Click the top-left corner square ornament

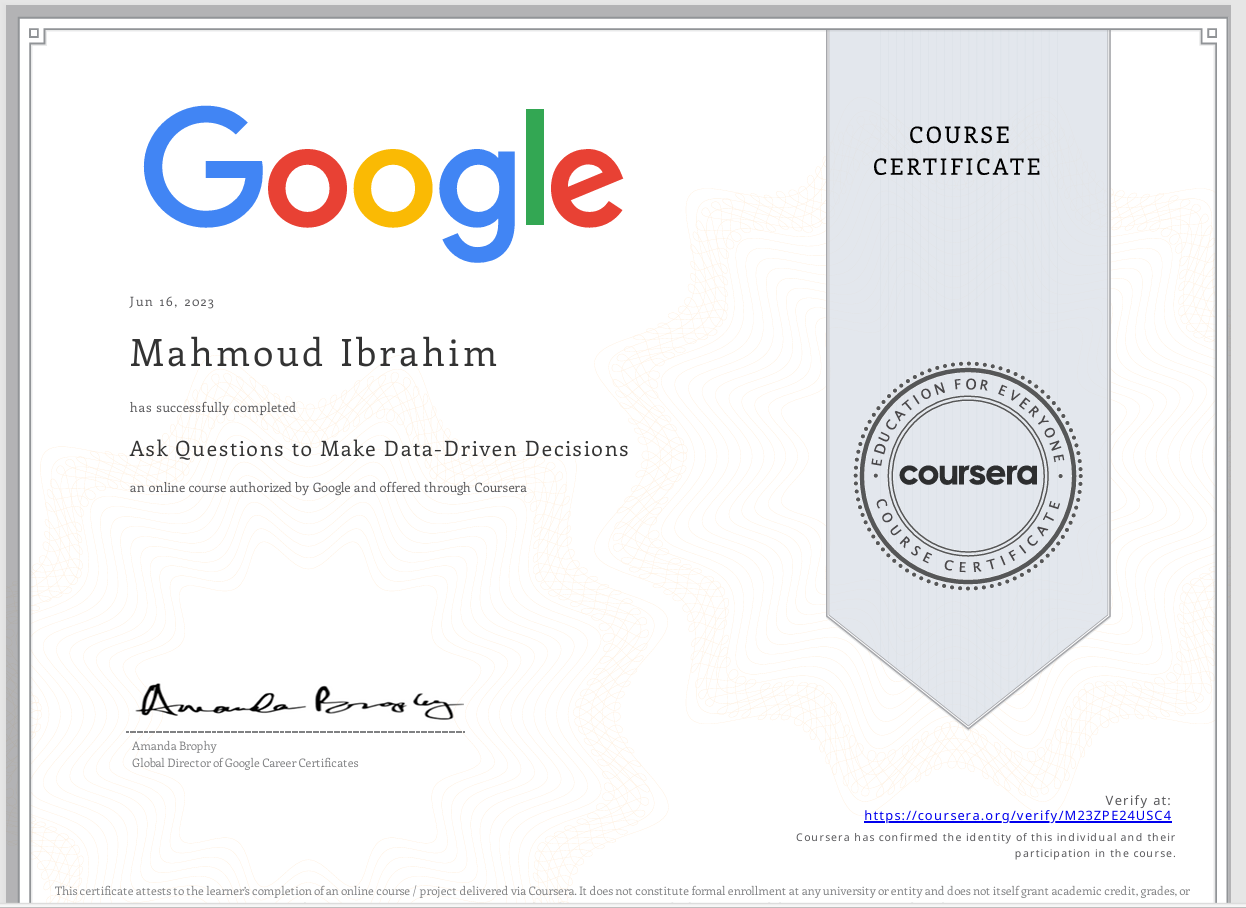[35, 34]
